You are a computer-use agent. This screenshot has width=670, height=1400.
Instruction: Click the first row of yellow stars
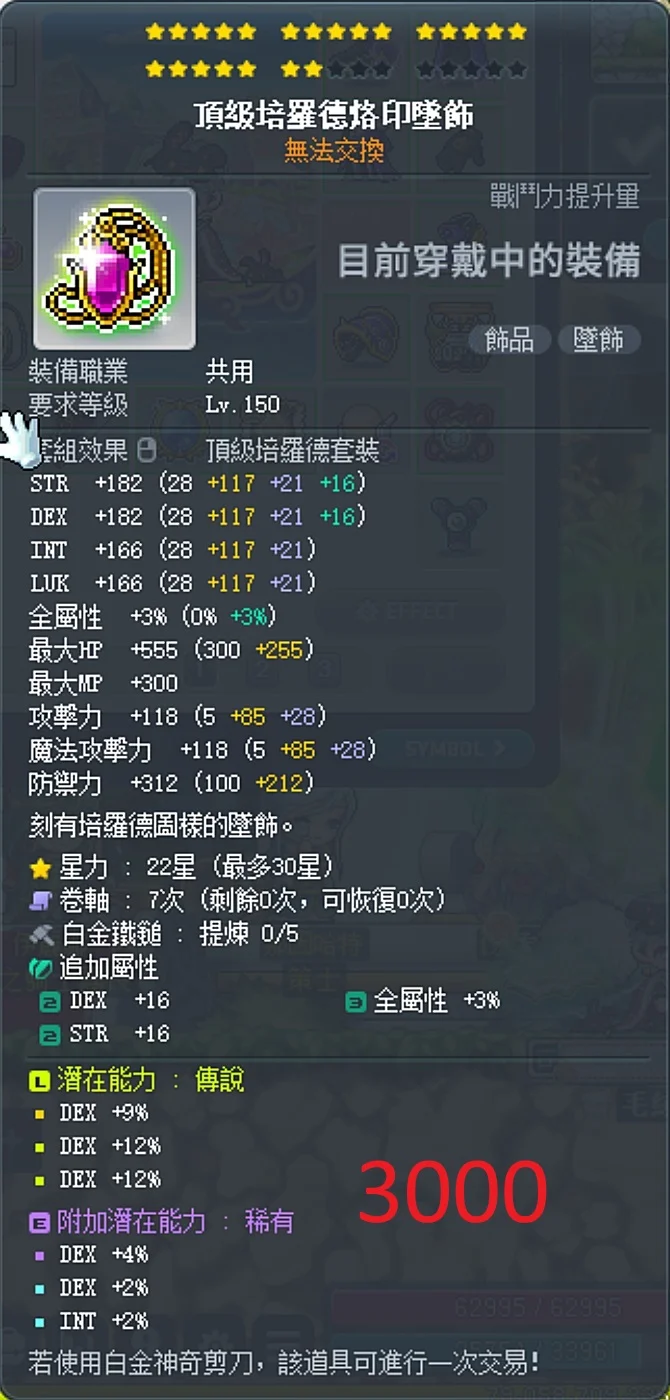pyautogui.click(x=336, y=32)
